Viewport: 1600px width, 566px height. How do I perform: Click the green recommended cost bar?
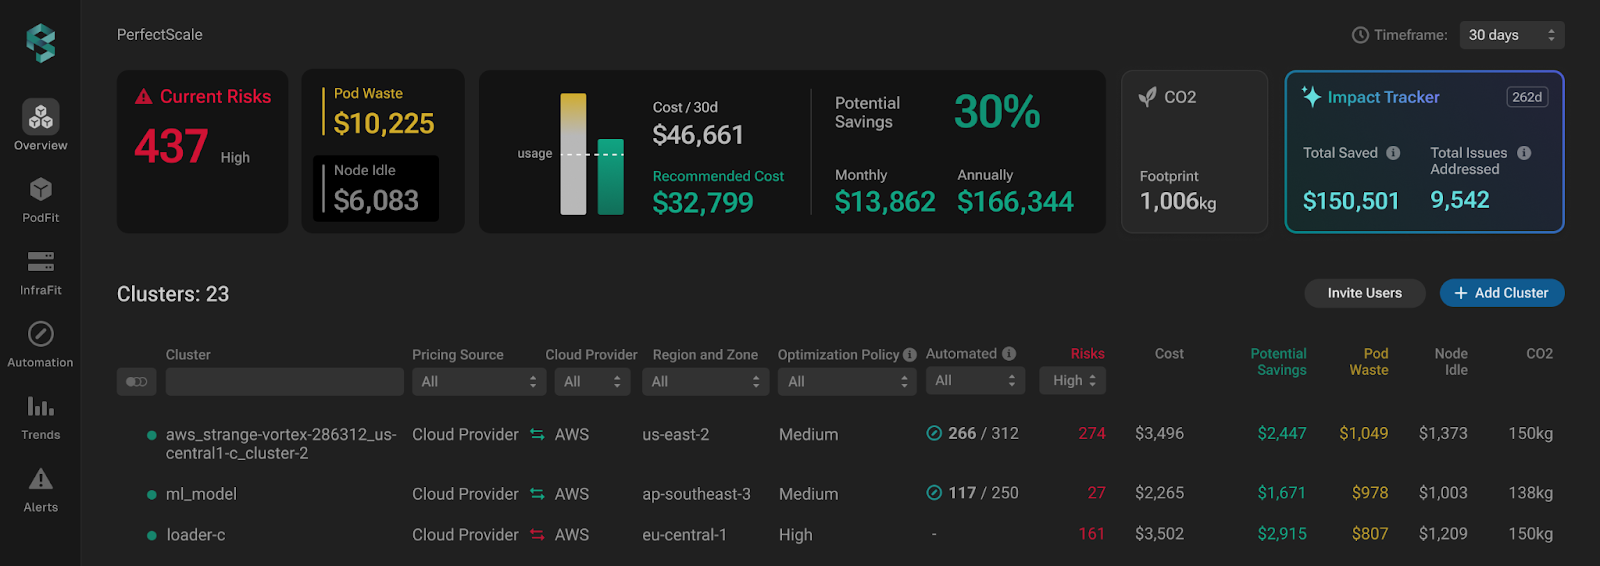point(610,177)
